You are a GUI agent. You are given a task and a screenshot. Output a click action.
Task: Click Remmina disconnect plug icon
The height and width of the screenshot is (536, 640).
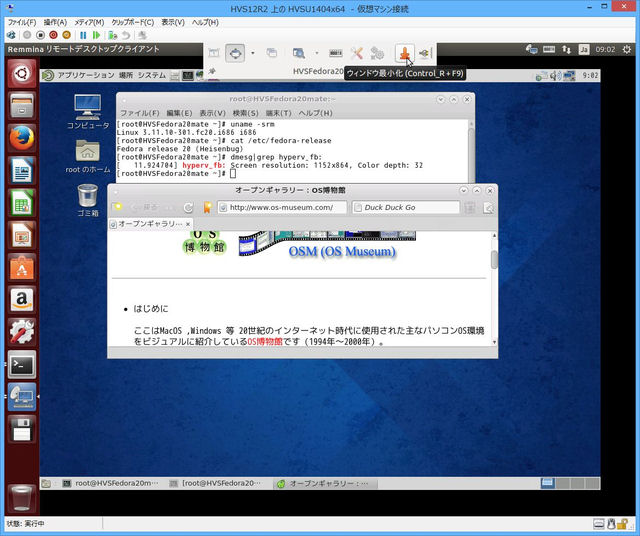click(425, 53)
